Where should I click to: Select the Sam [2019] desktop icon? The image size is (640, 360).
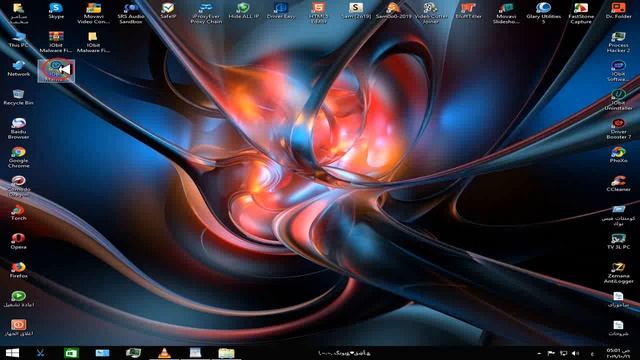[356, 11]
